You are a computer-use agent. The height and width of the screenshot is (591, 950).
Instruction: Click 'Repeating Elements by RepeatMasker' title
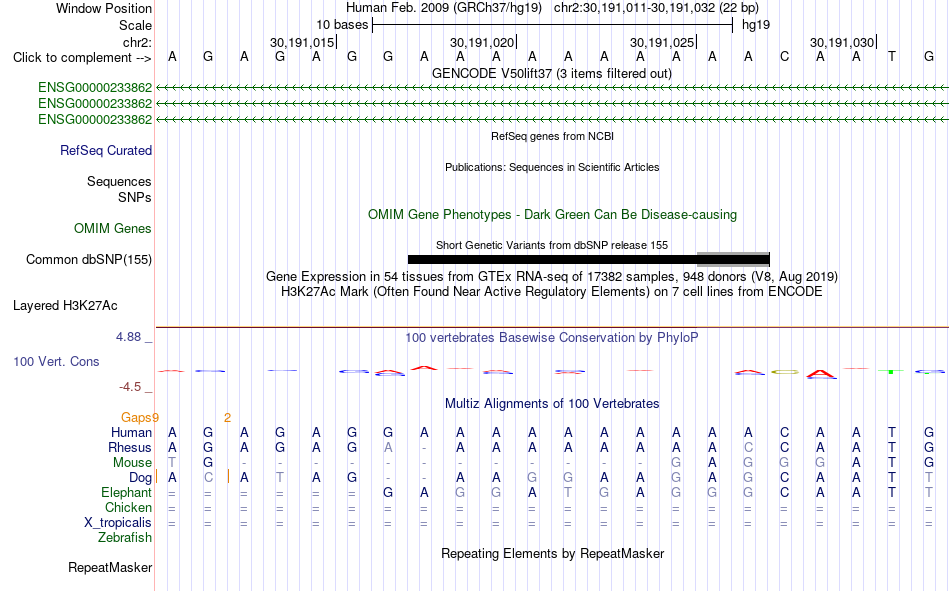(x=552, y=553)
